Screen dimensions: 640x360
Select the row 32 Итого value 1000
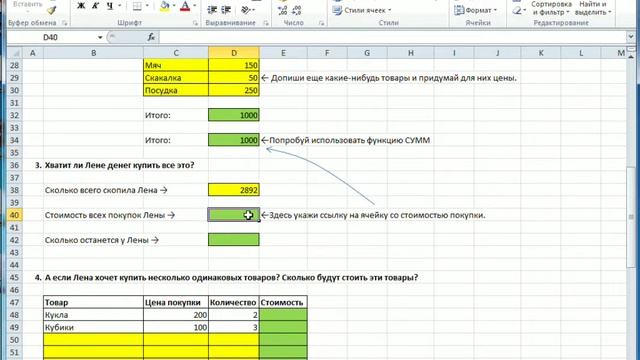click(x=233, y=115)
